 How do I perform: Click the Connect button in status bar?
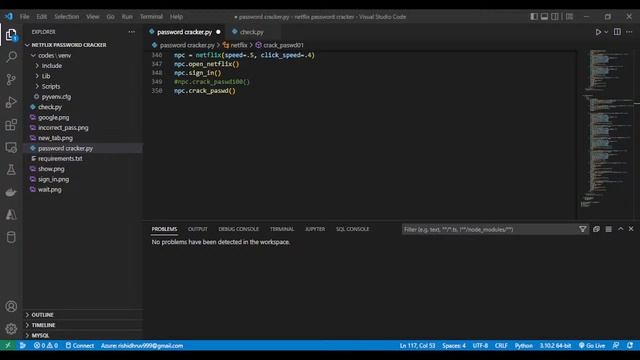point(80,345)
